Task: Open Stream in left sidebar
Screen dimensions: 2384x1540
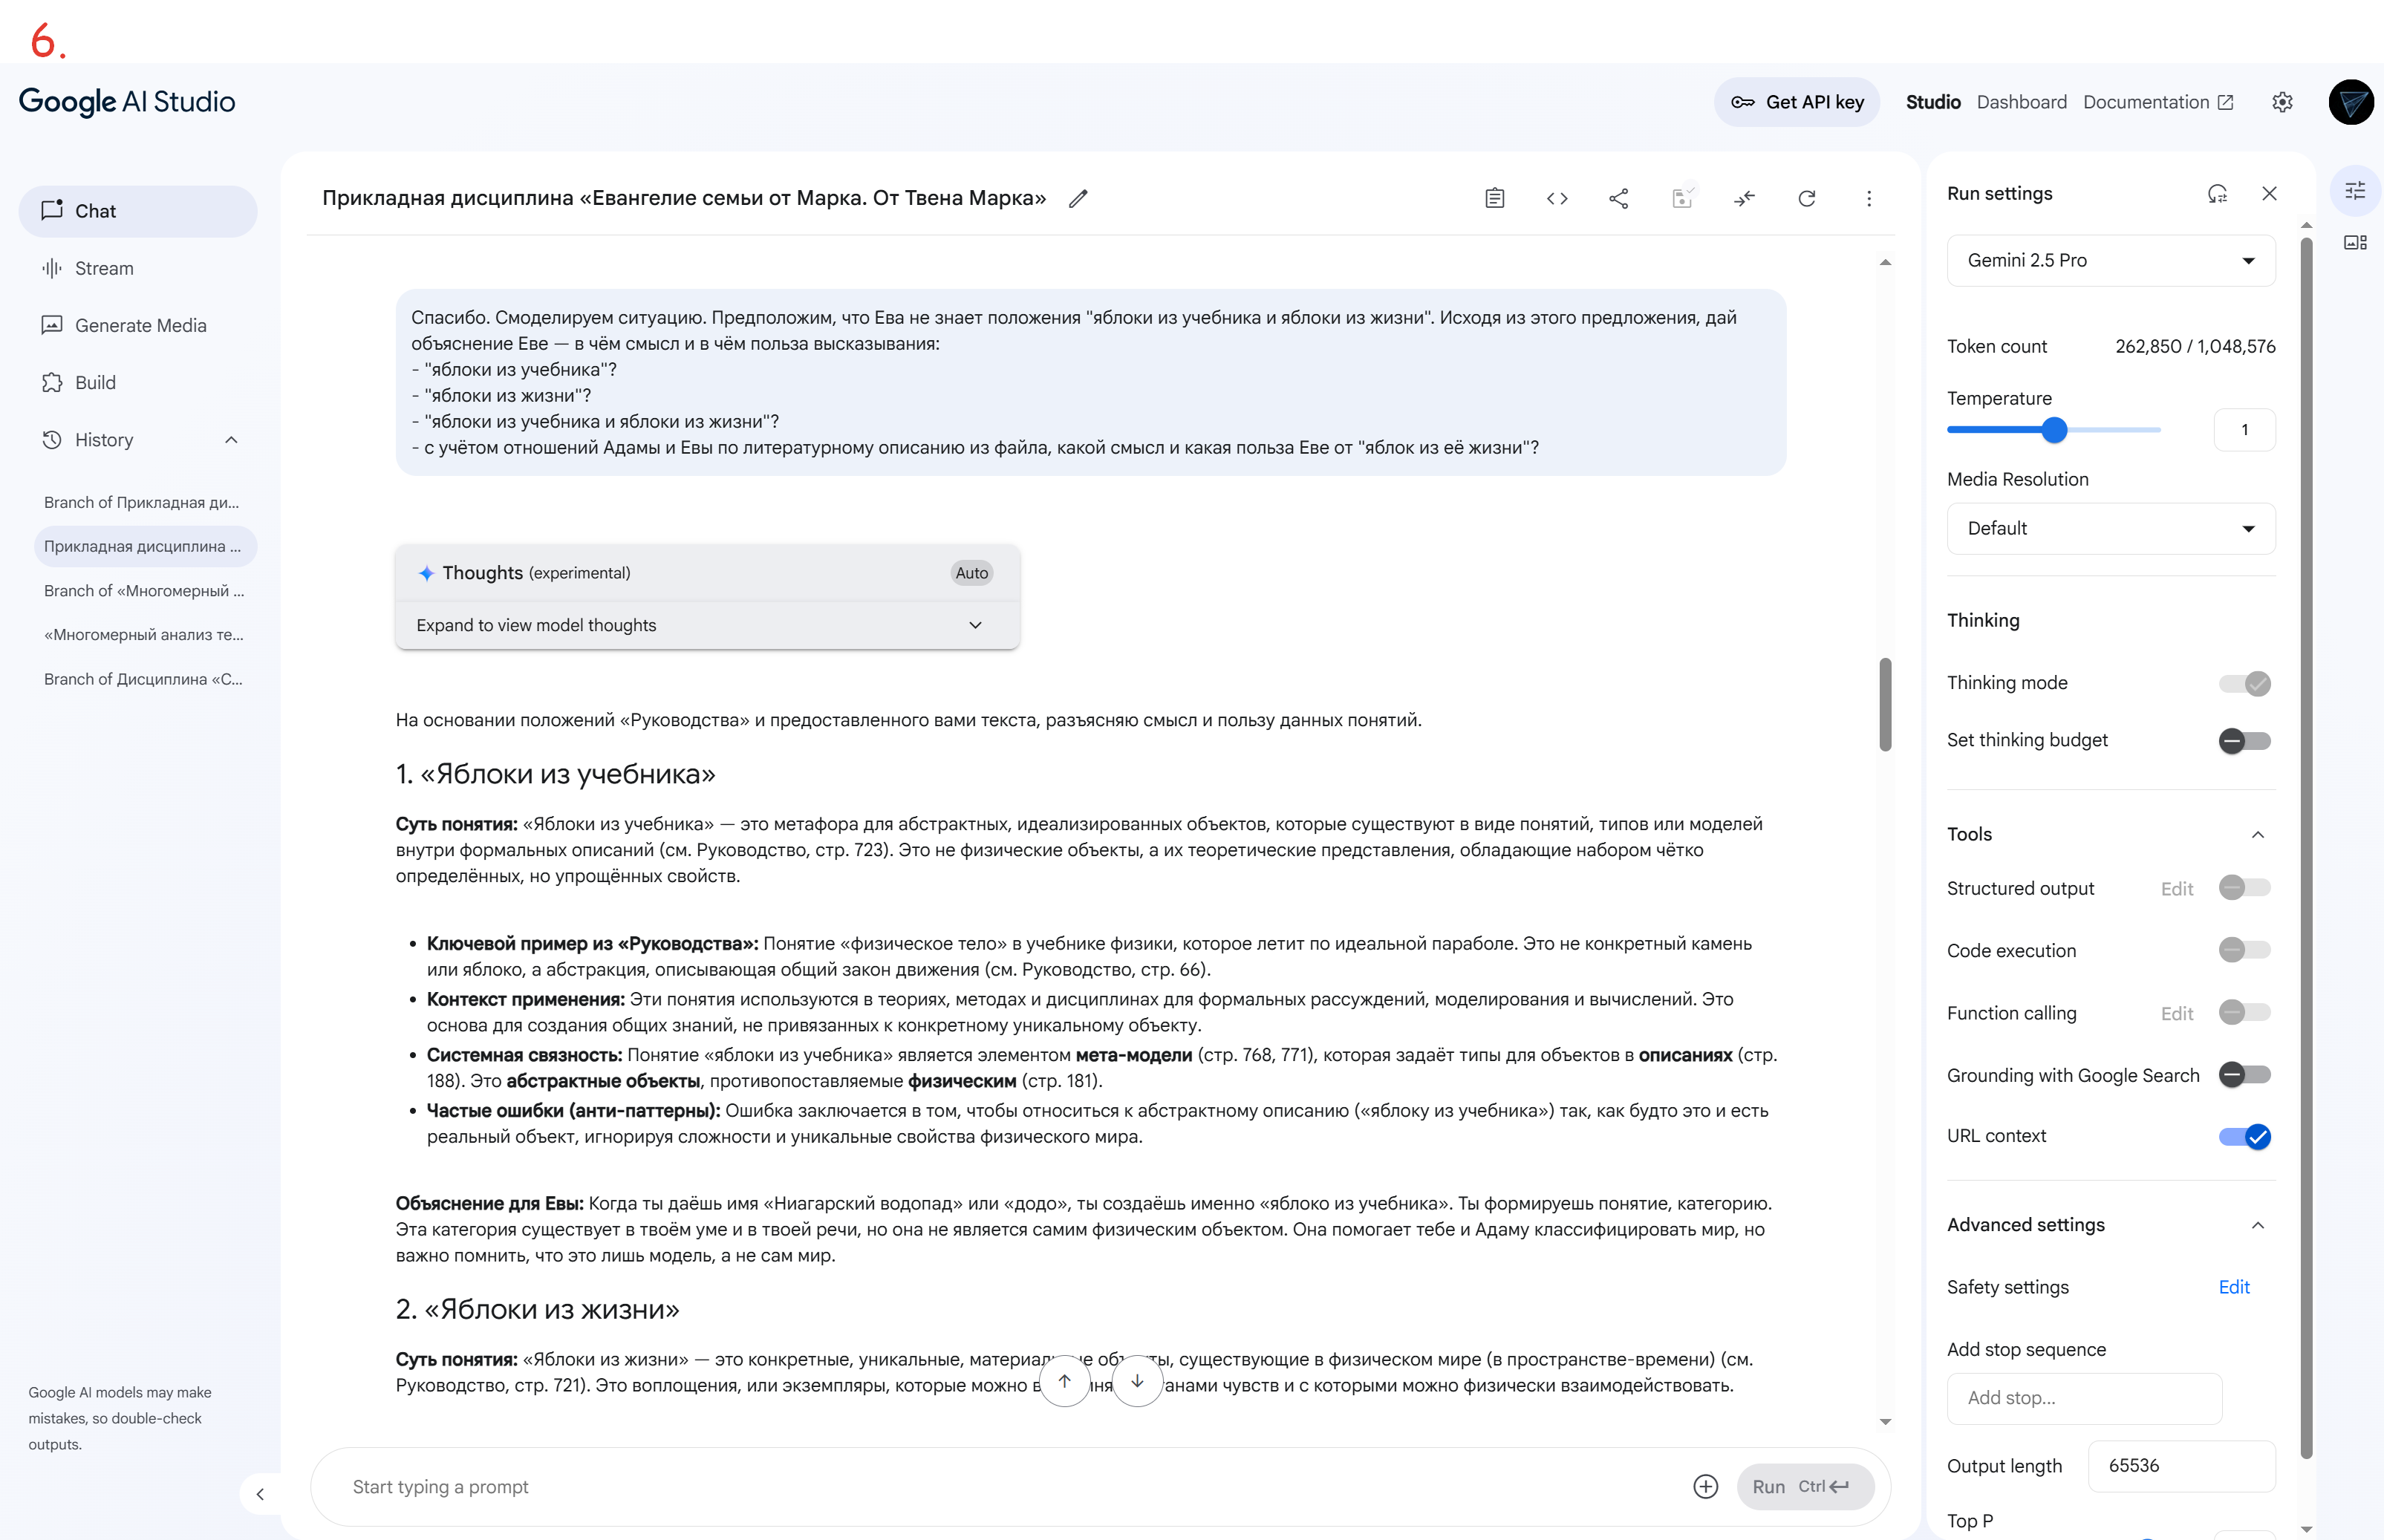Action: click(104, 268)
